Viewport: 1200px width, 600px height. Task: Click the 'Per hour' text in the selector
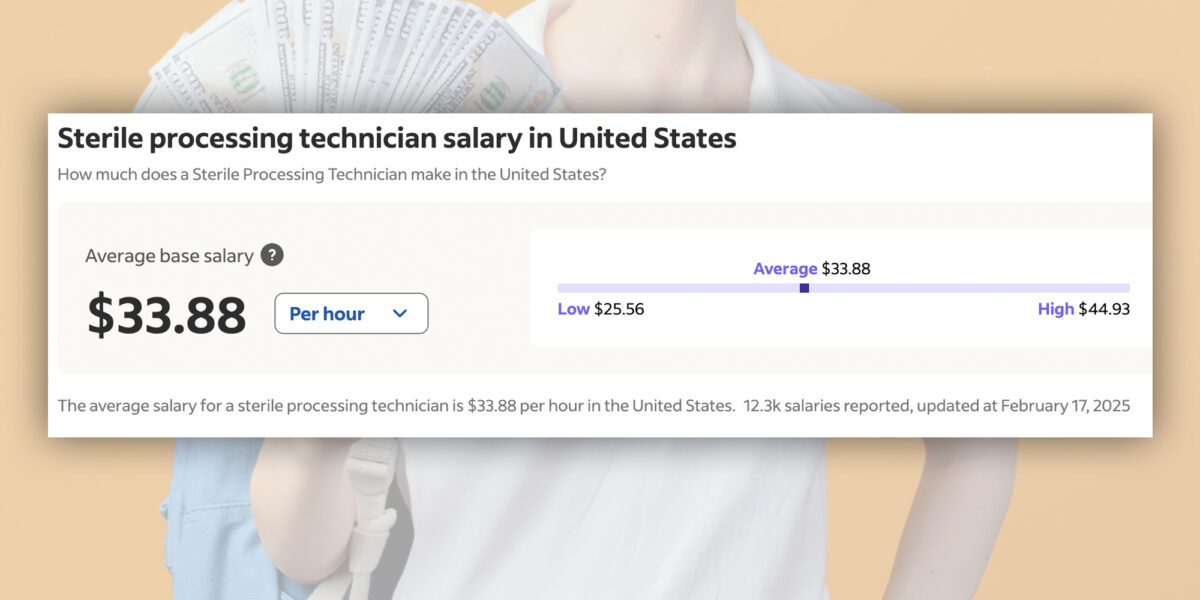point(327,314)
